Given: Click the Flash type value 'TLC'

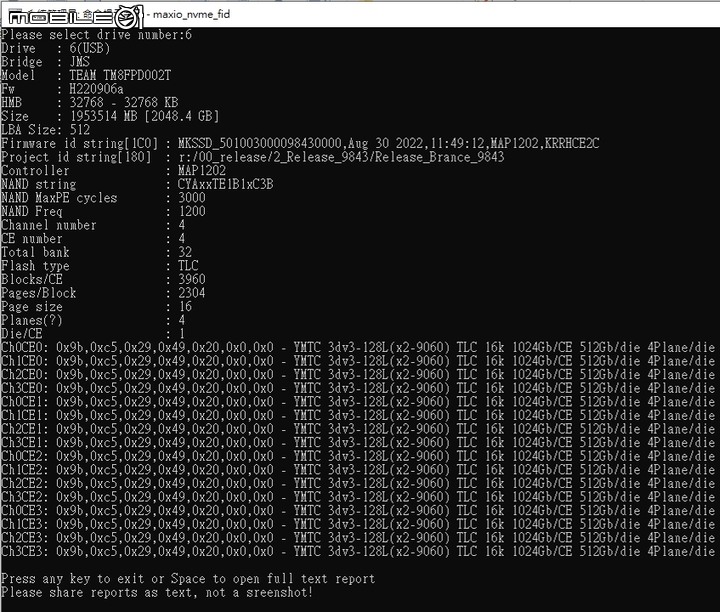Looking at the screenshot, I should (x=188, y=266).
